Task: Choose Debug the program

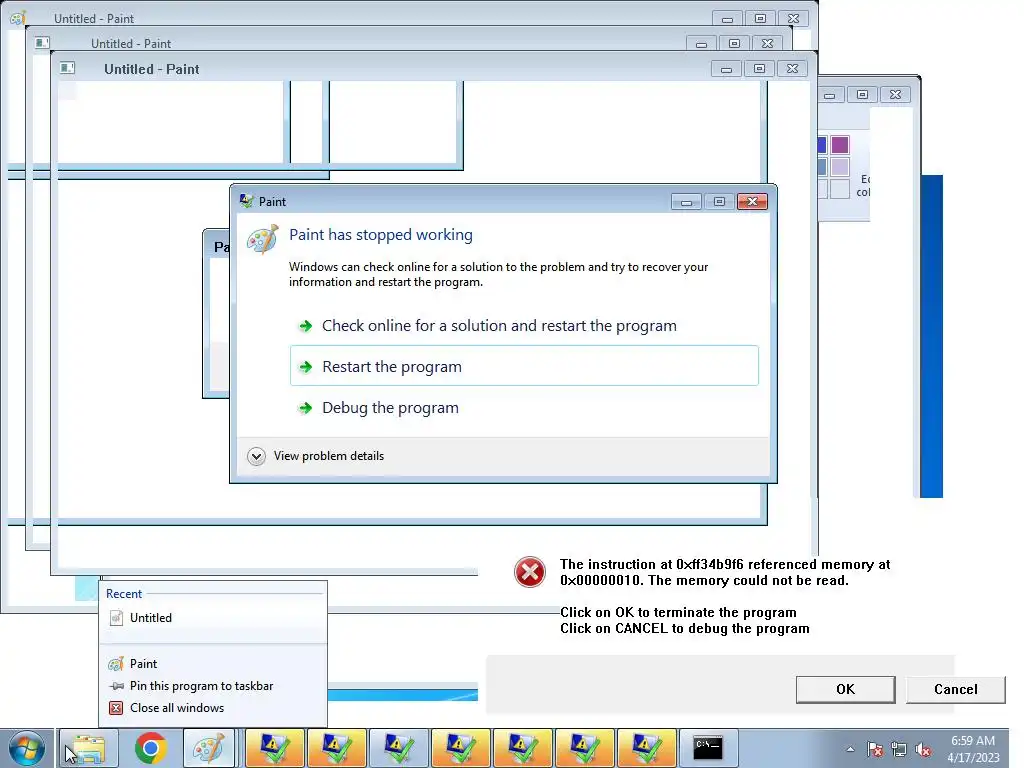Action: click(x=524, y=408)
